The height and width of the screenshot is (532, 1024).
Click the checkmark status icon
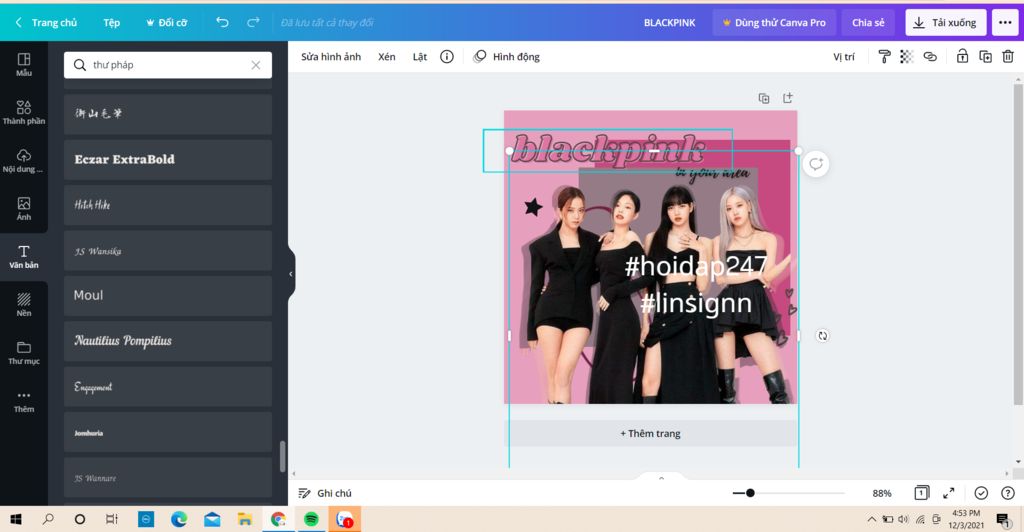981,493
